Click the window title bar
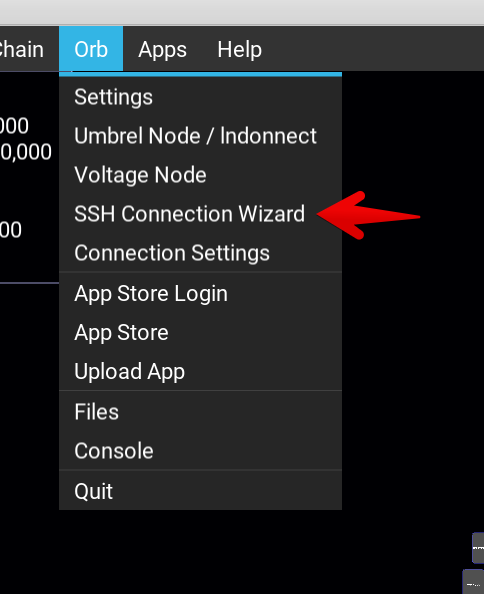The width and height of the screenshot is (484, 594). click(x=242, y=13)
